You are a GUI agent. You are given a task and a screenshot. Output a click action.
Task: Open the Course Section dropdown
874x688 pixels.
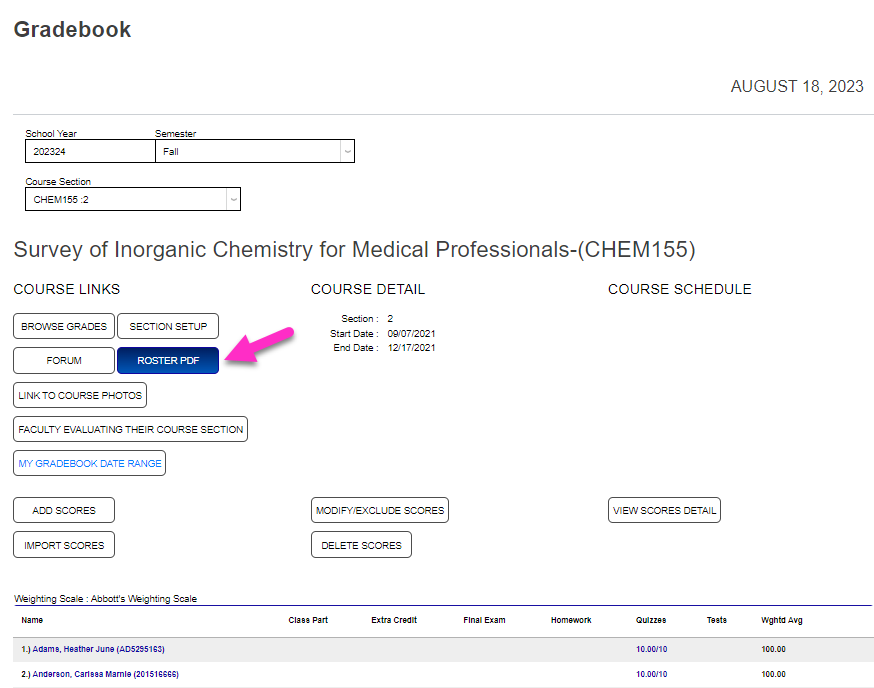[233, 199]
